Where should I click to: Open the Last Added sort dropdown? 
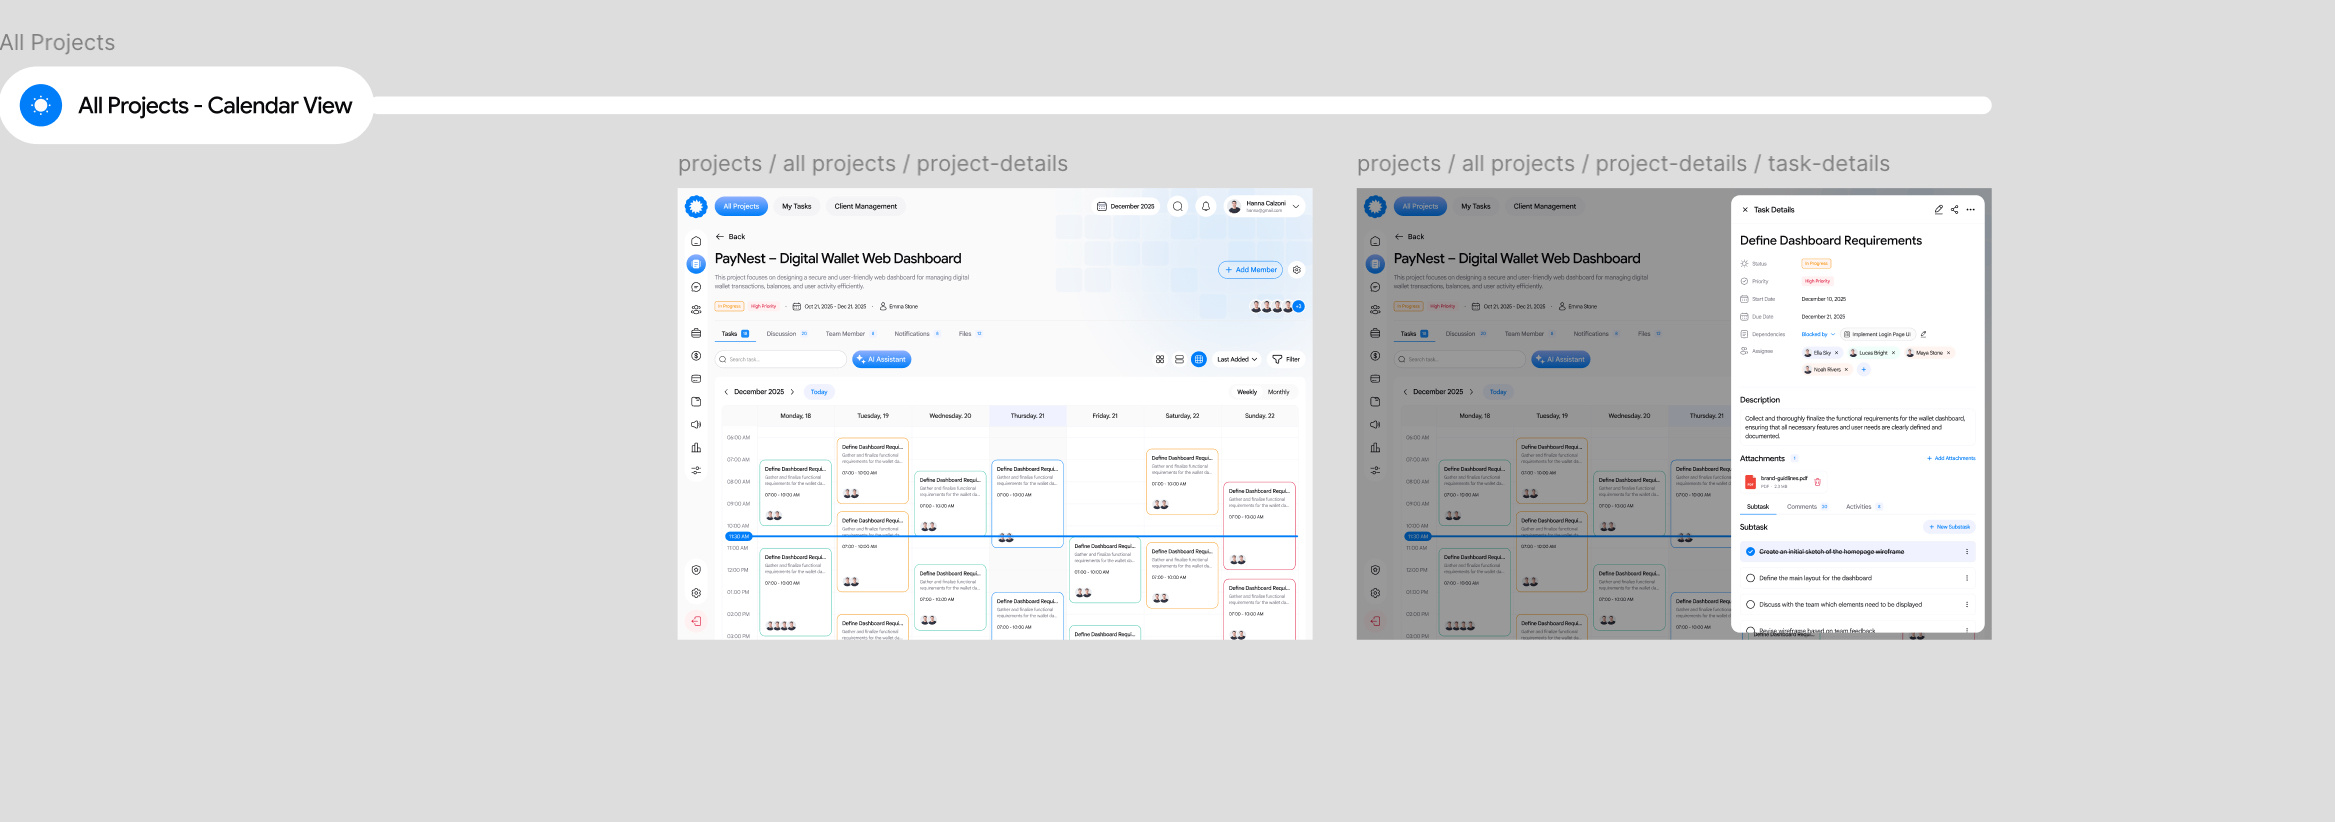coord(1237,359)
